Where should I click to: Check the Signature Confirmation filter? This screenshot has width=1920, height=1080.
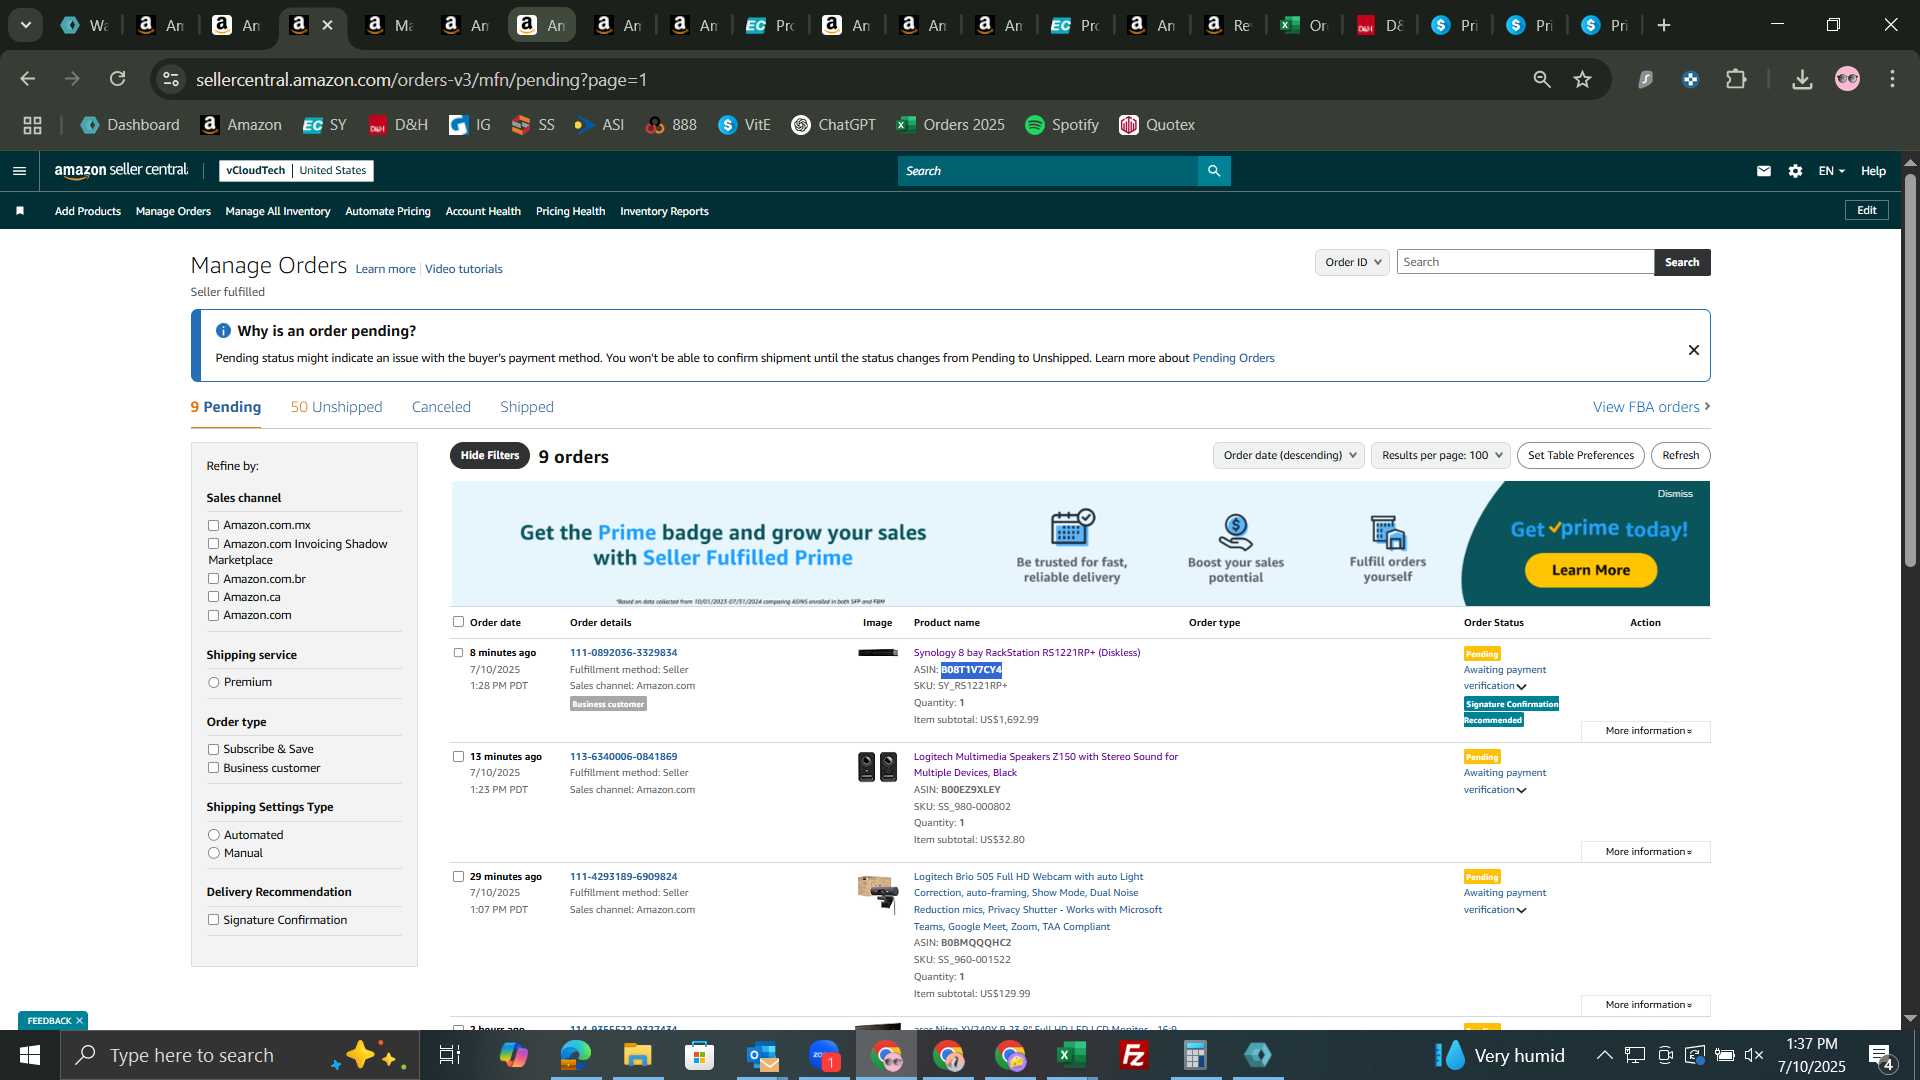click(213, 920)
